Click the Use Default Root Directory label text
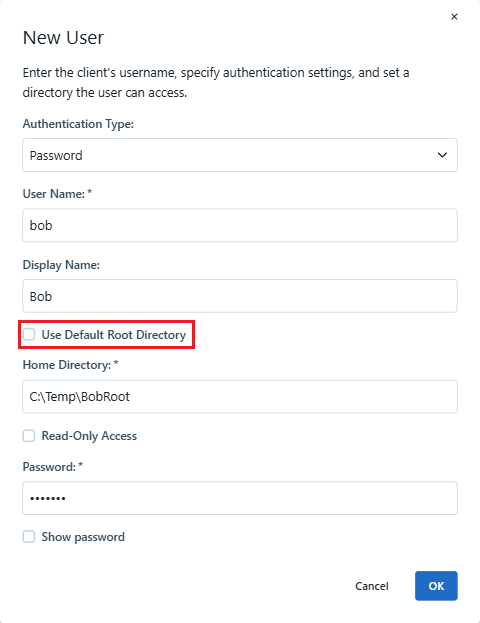Viewport: 480px width, 623px height. point(114,335)
